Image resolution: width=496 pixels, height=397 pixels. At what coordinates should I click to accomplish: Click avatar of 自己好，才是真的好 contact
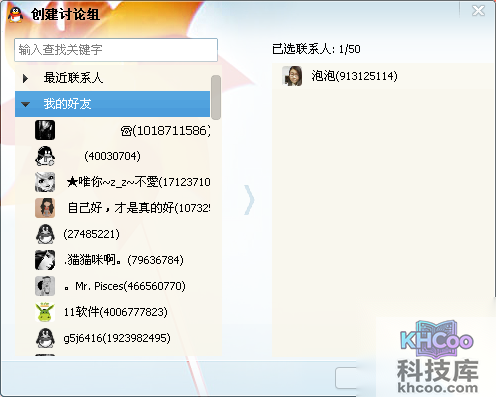point(45,208)
